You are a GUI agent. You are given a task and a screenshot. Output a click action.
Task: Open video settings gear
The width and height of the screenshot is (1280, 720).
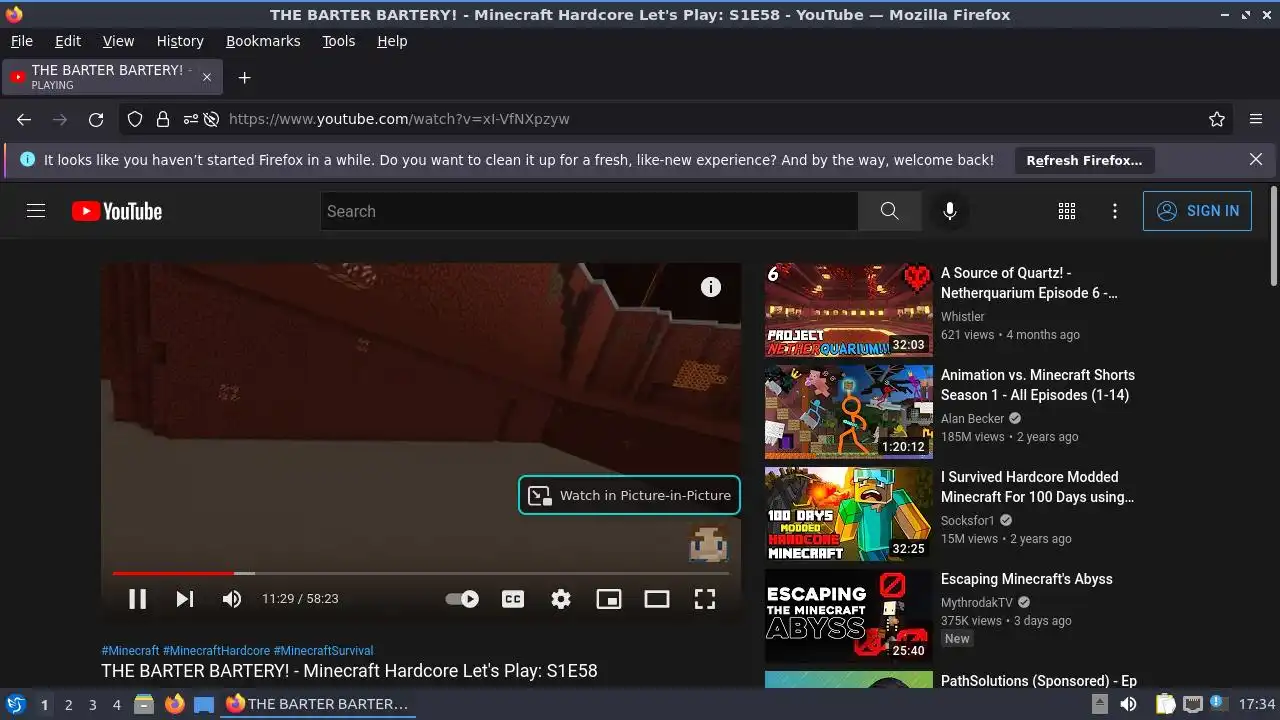point(561,599)
